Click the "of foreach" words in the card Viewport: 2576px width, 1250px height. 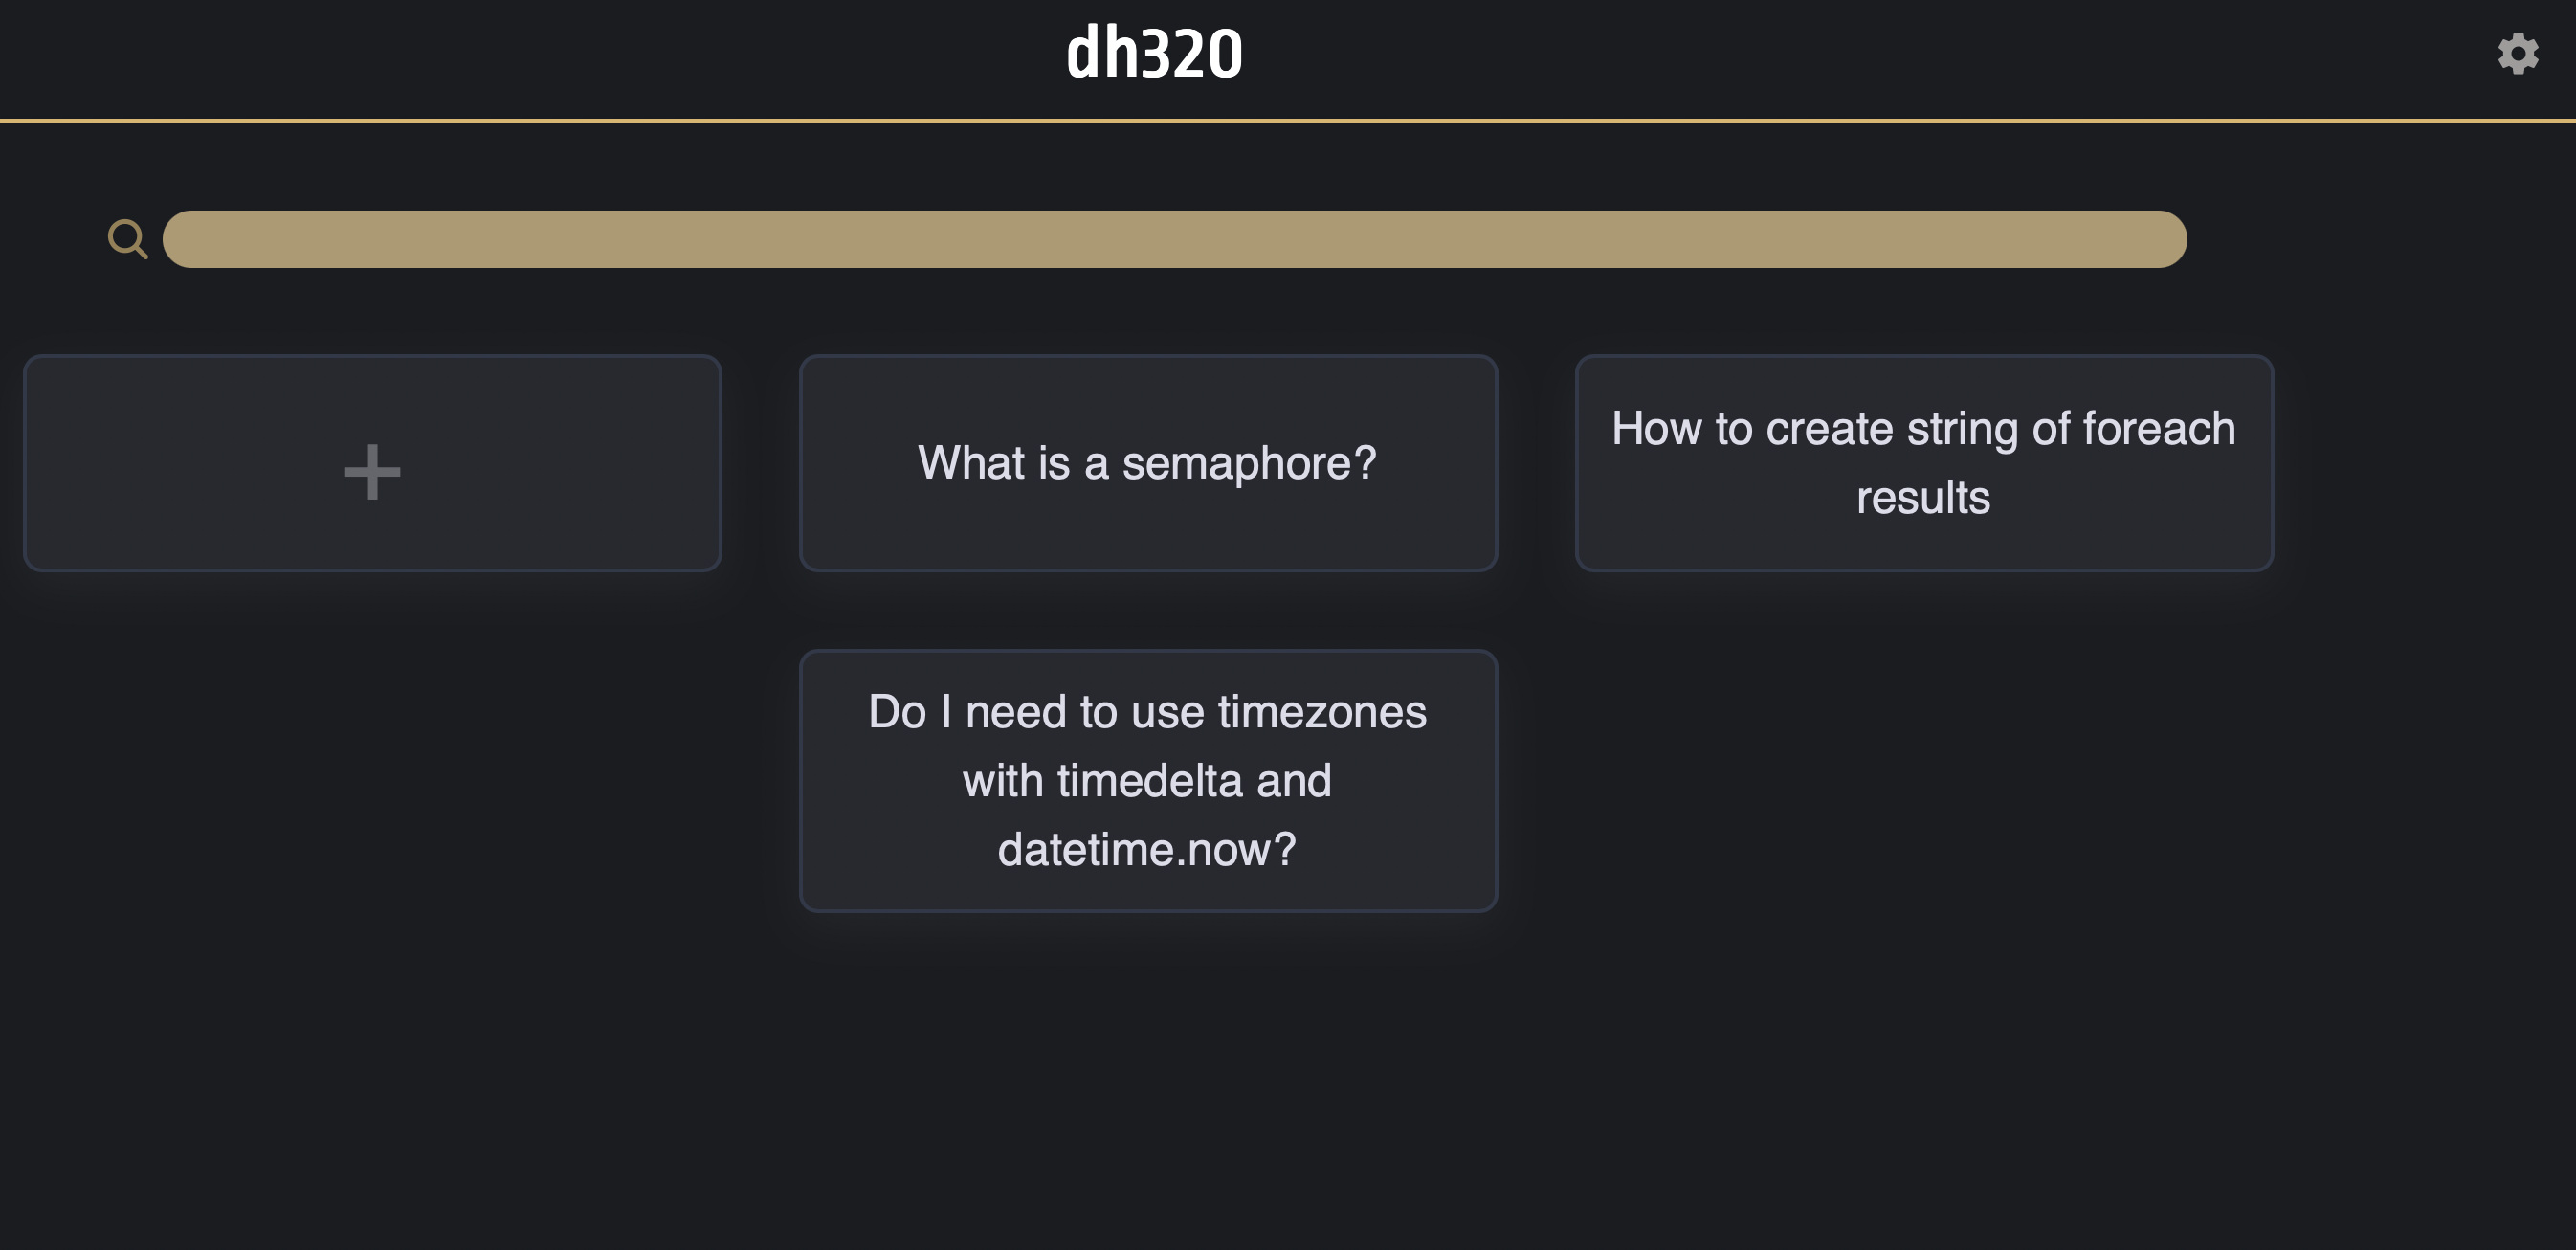2133,429
